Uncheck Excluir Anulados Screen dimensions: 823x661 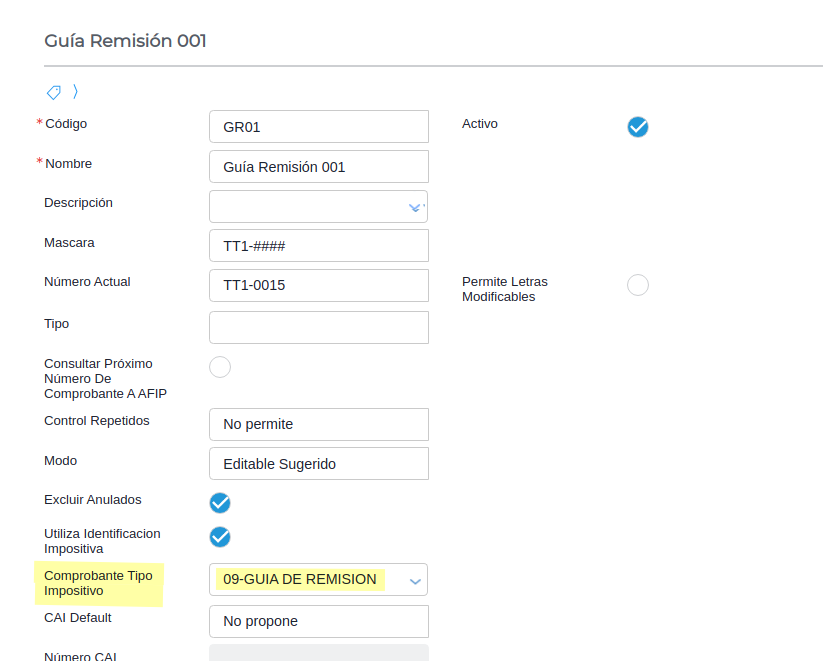click(220, 502)
